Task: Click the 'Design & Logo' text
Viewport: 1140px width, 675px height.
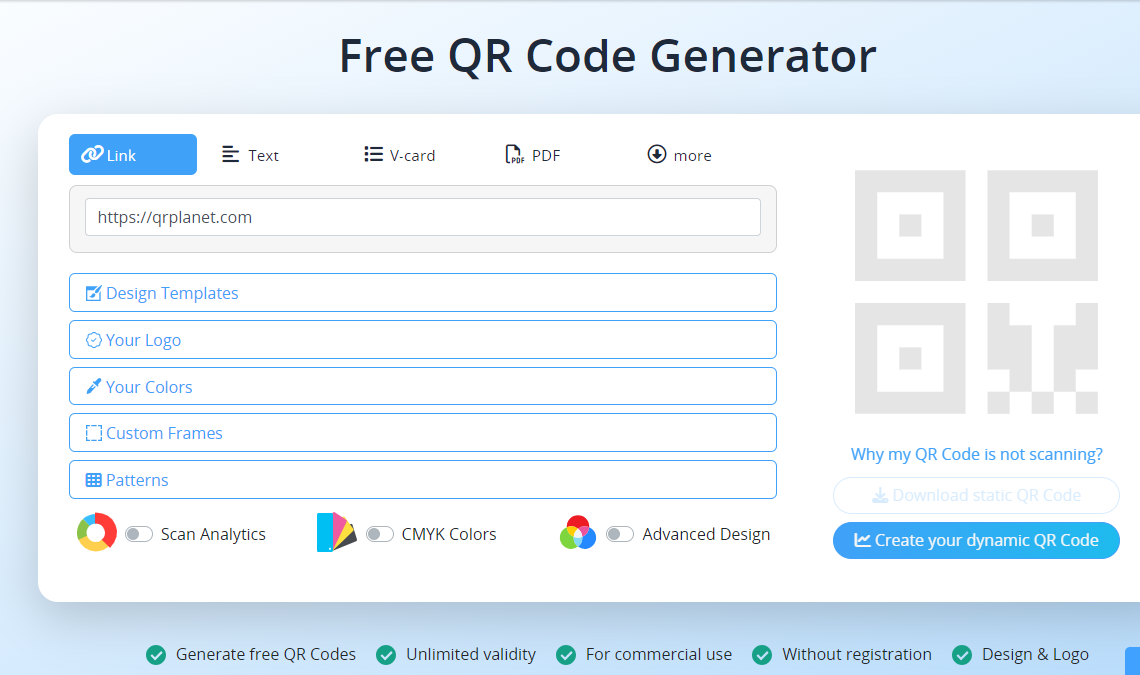Action: pos(1035,655)
